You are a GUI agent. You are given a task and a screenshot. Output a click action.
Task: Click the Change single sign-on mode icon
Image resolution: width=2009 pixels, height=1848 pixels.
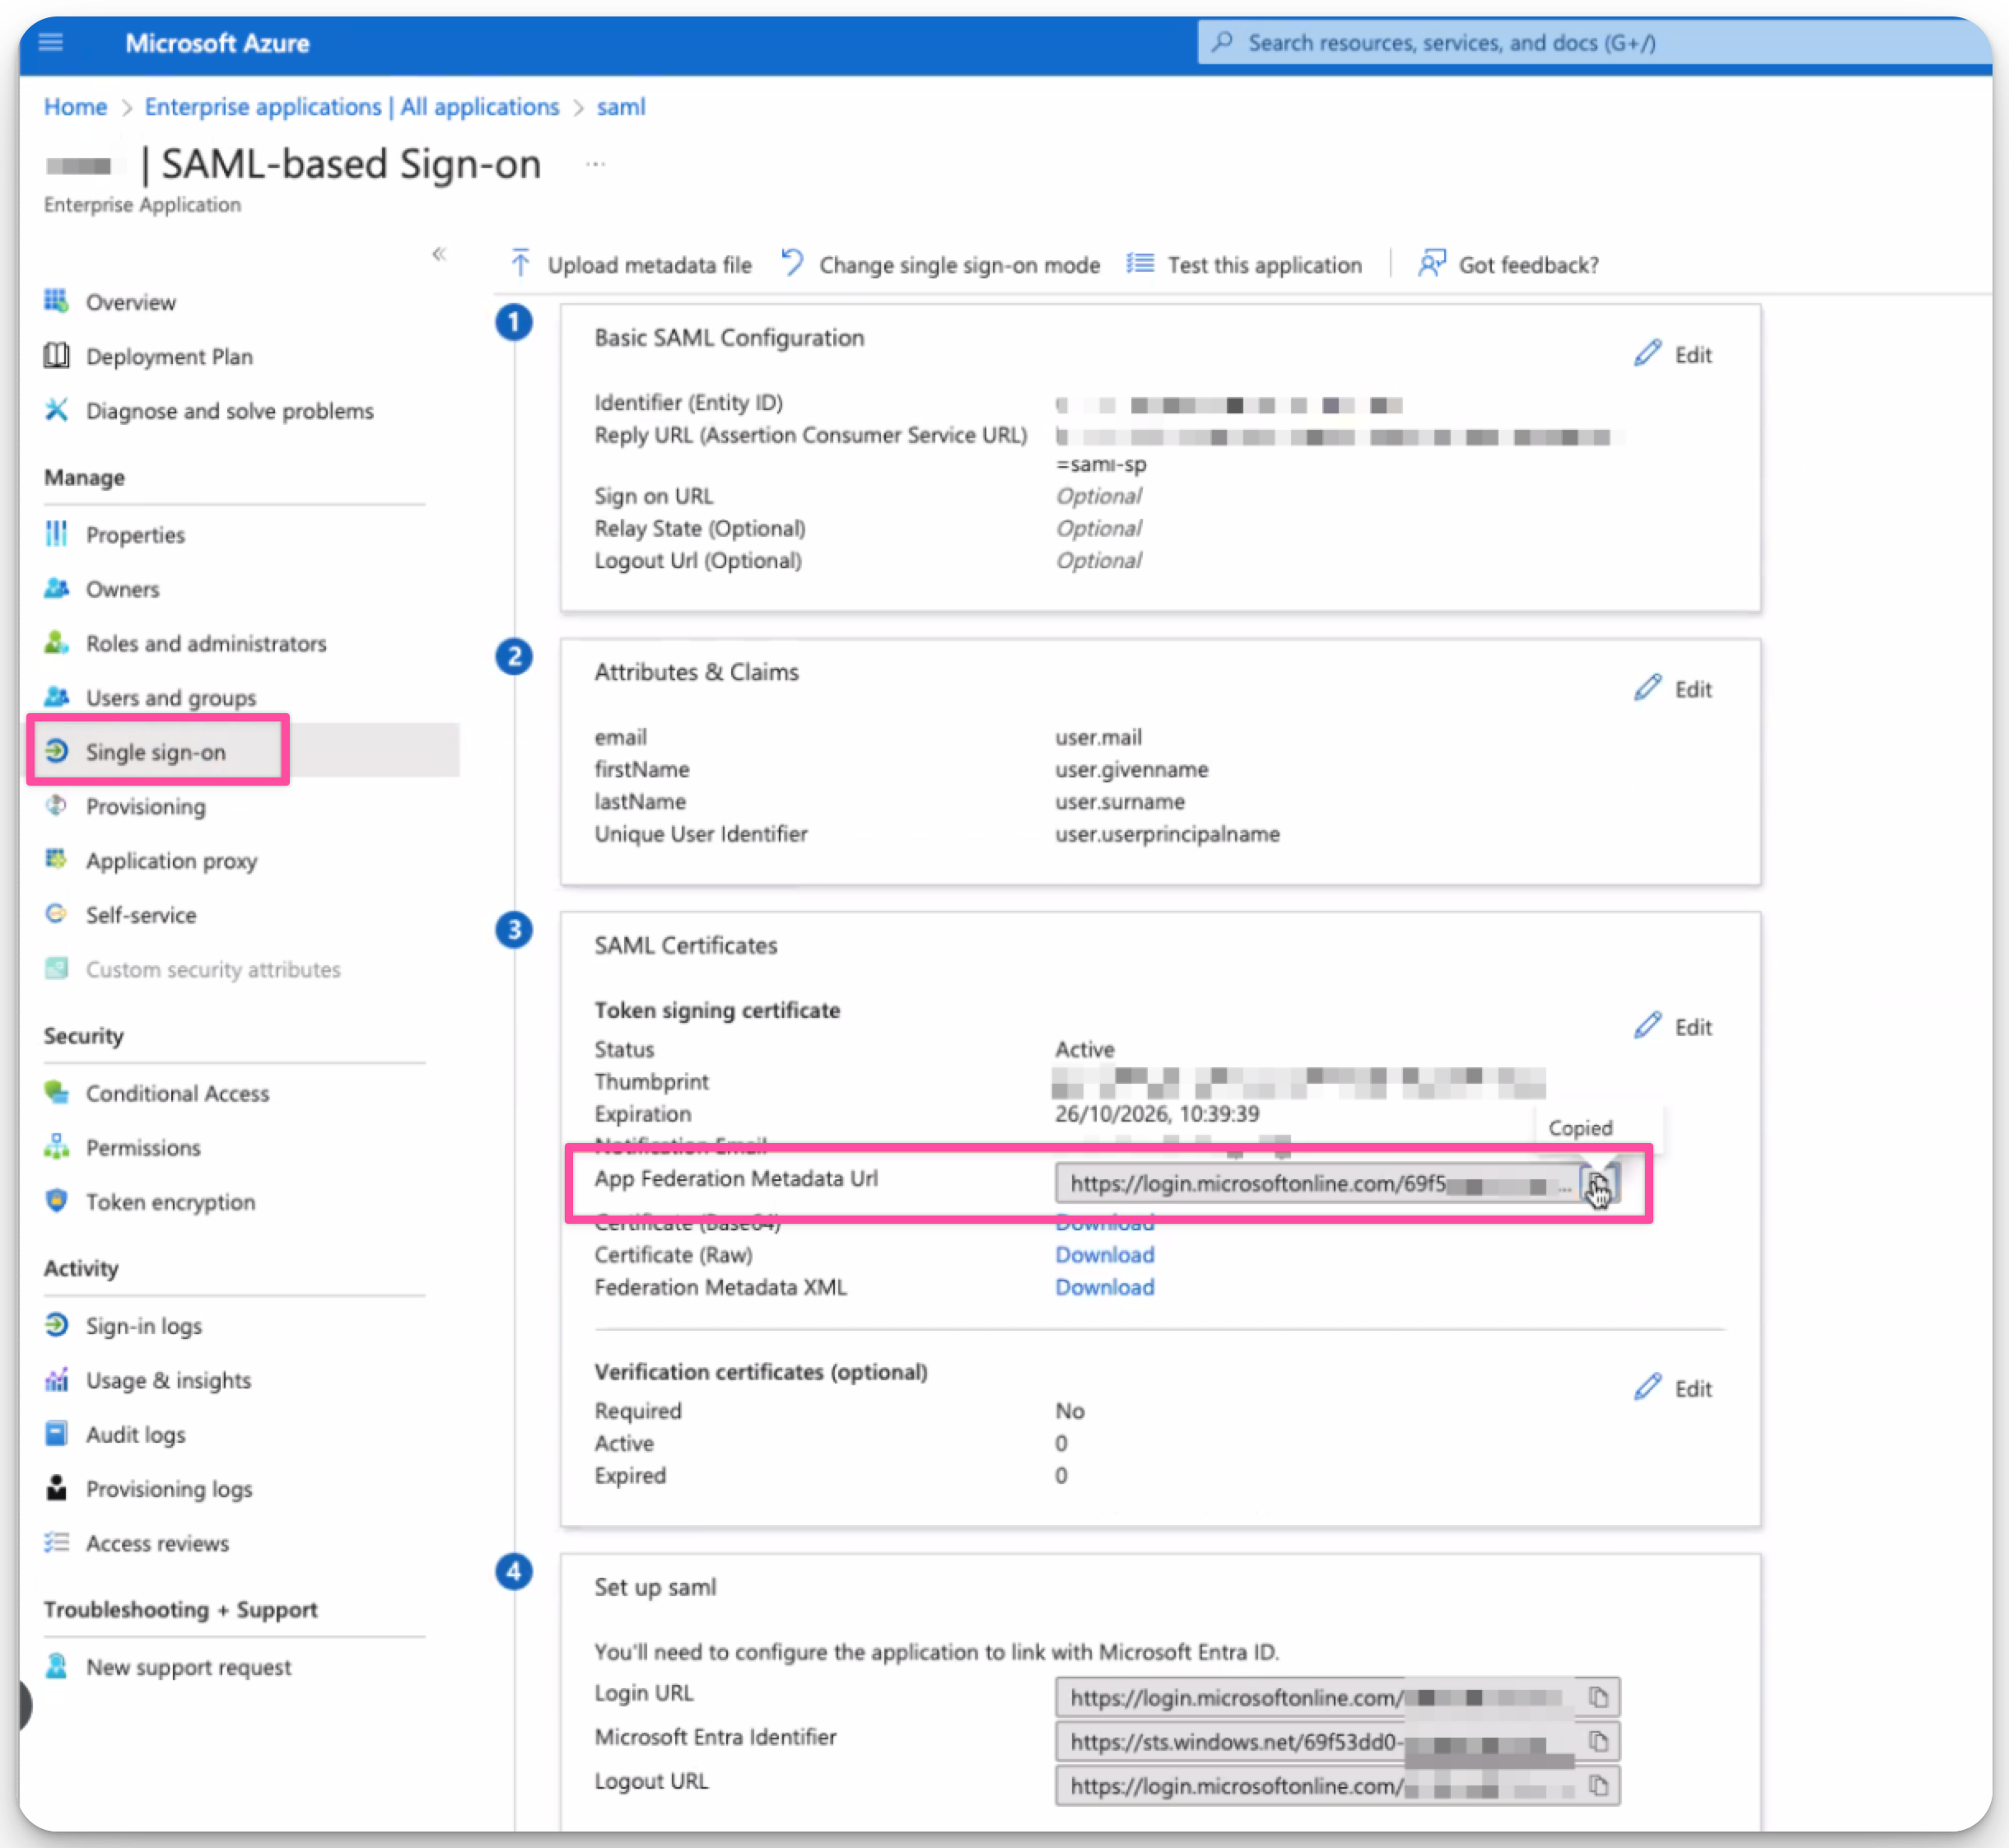[x=792, y=263]
